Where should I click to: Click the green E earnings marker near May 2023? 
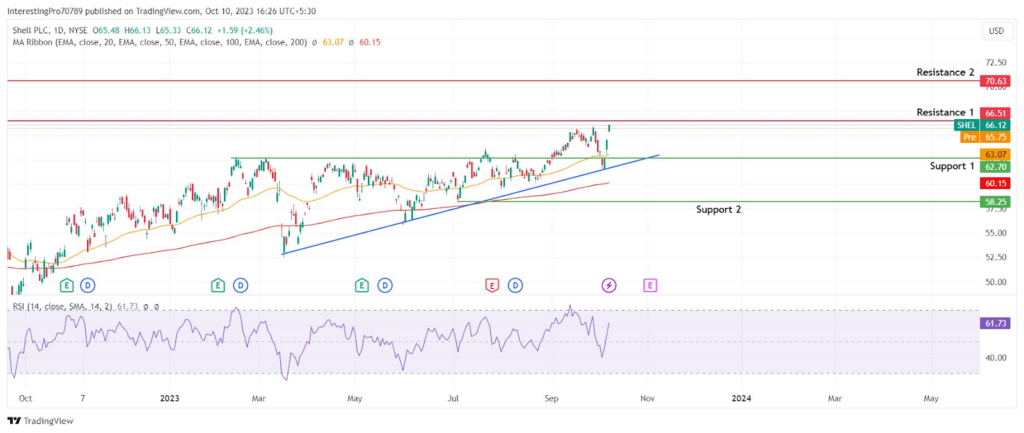click(x=362, y=285)
